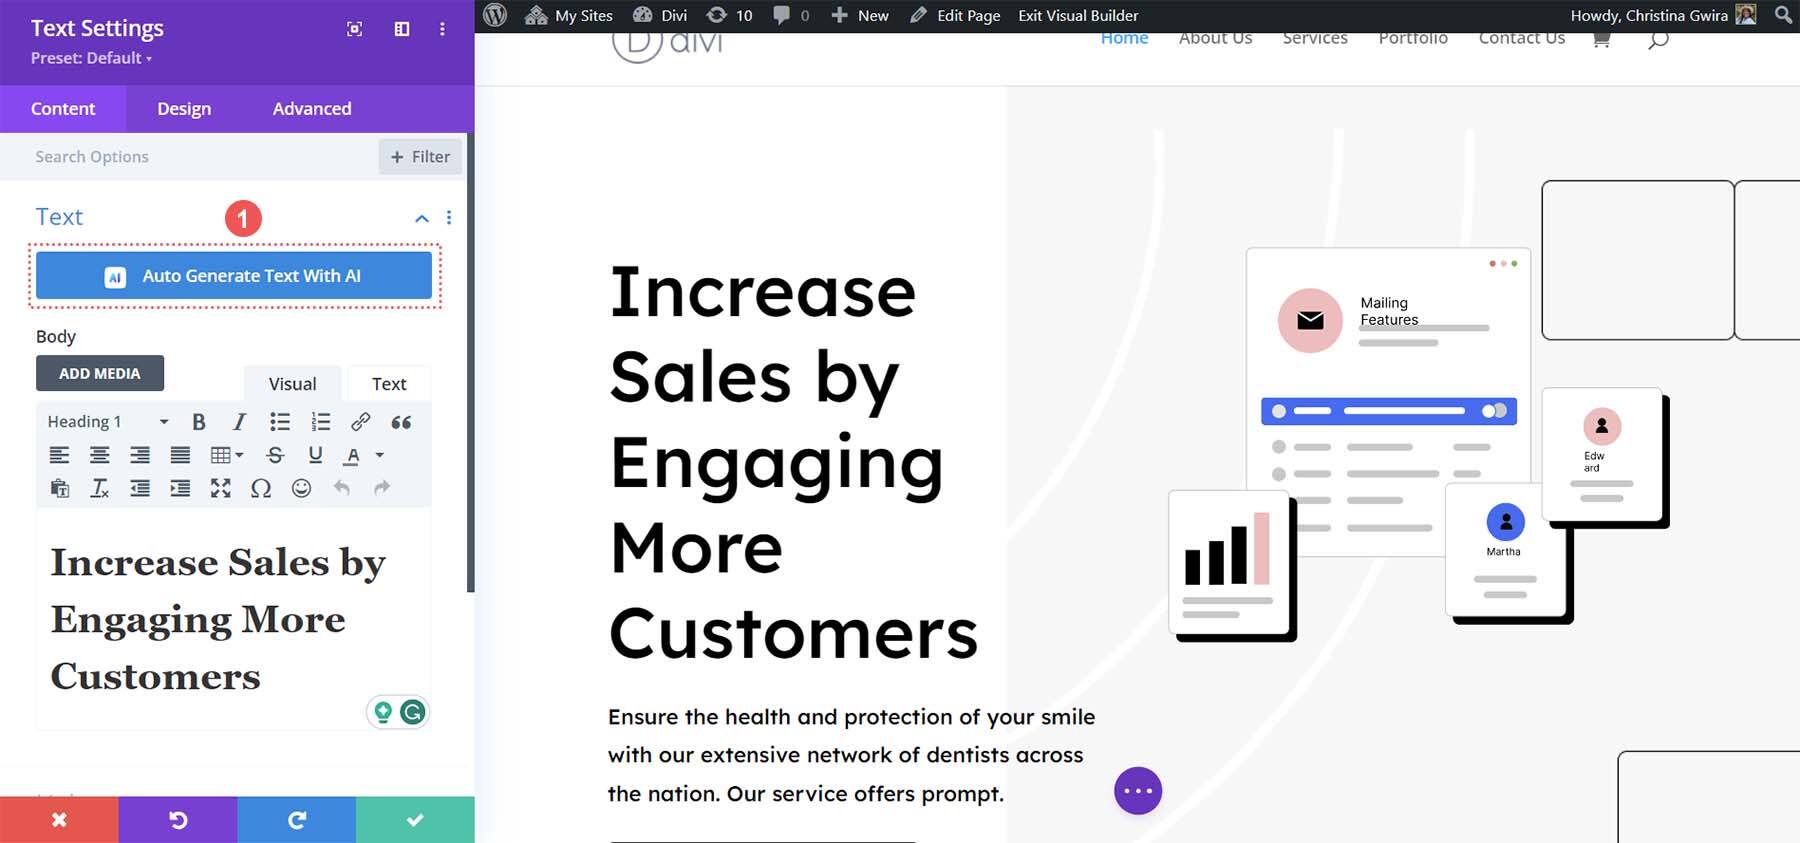Click the purple three-dots builder button
1800x843 pixels.
[1138, 791]
